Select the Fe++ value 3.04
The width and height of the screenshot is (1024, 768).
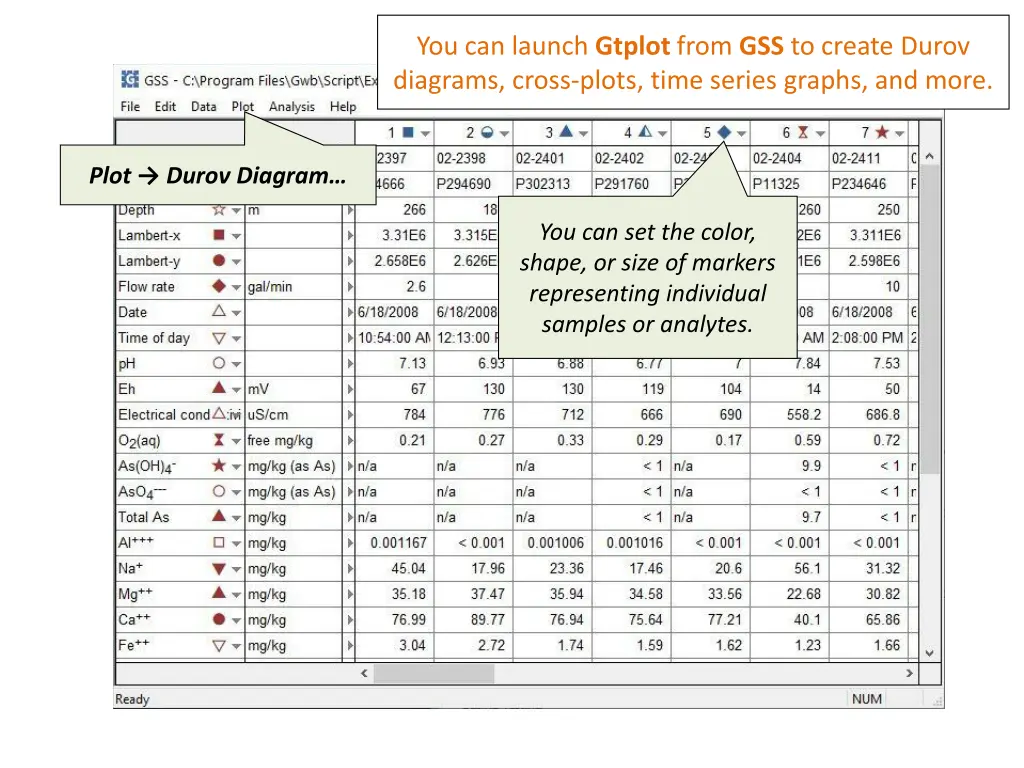click(394, 646)
